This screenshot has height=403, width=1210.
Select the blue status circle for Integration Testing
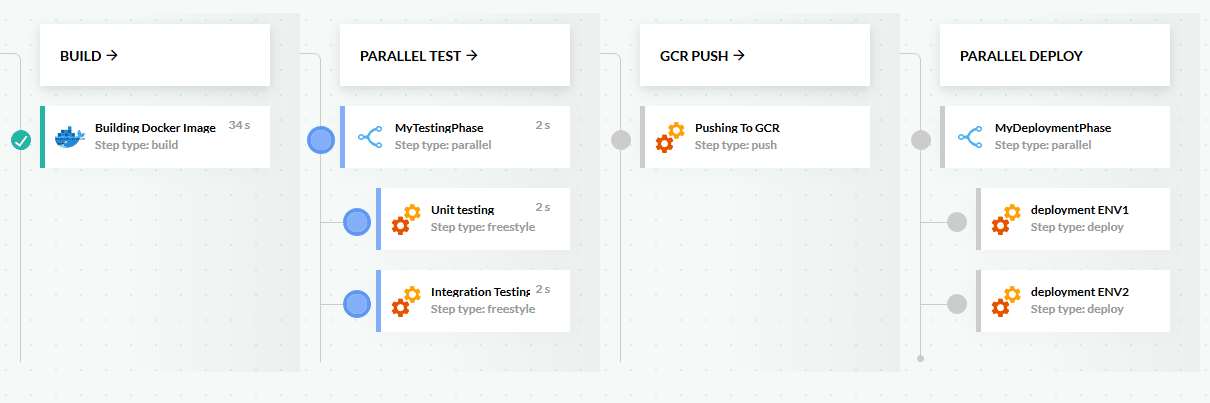pos(357,304)
